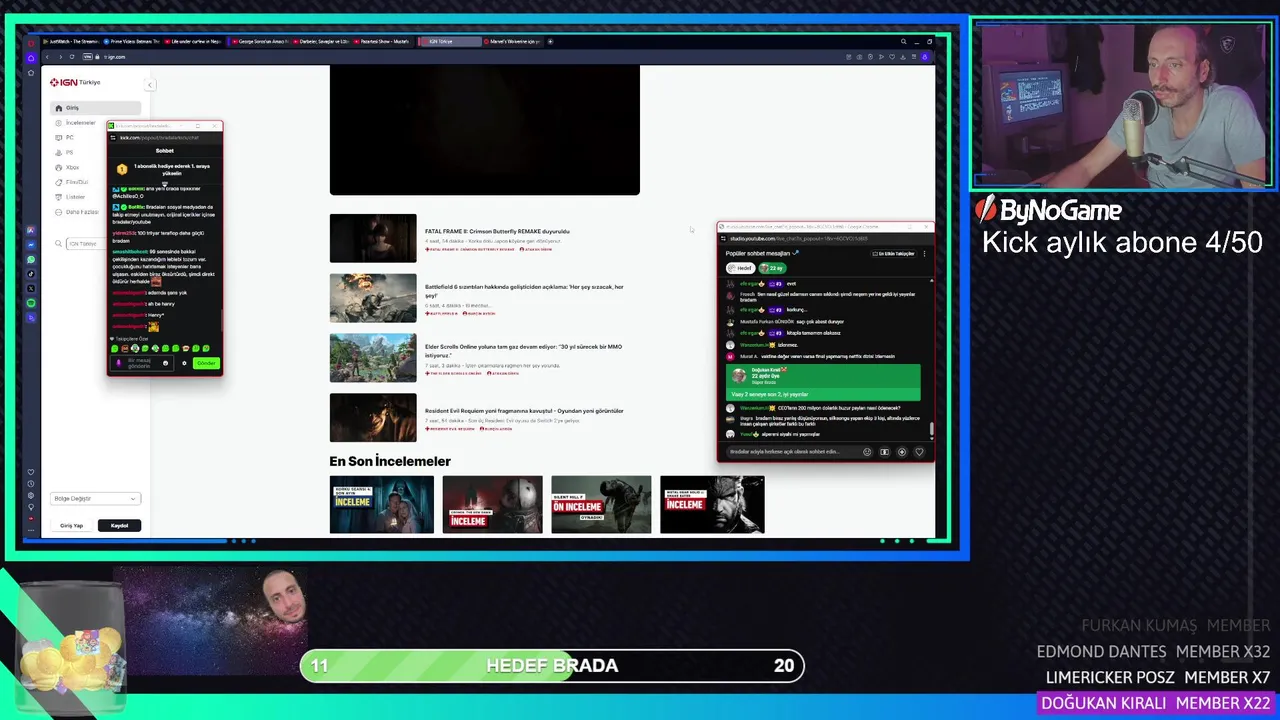Switch to the George Soros tab

pos(260,42)
